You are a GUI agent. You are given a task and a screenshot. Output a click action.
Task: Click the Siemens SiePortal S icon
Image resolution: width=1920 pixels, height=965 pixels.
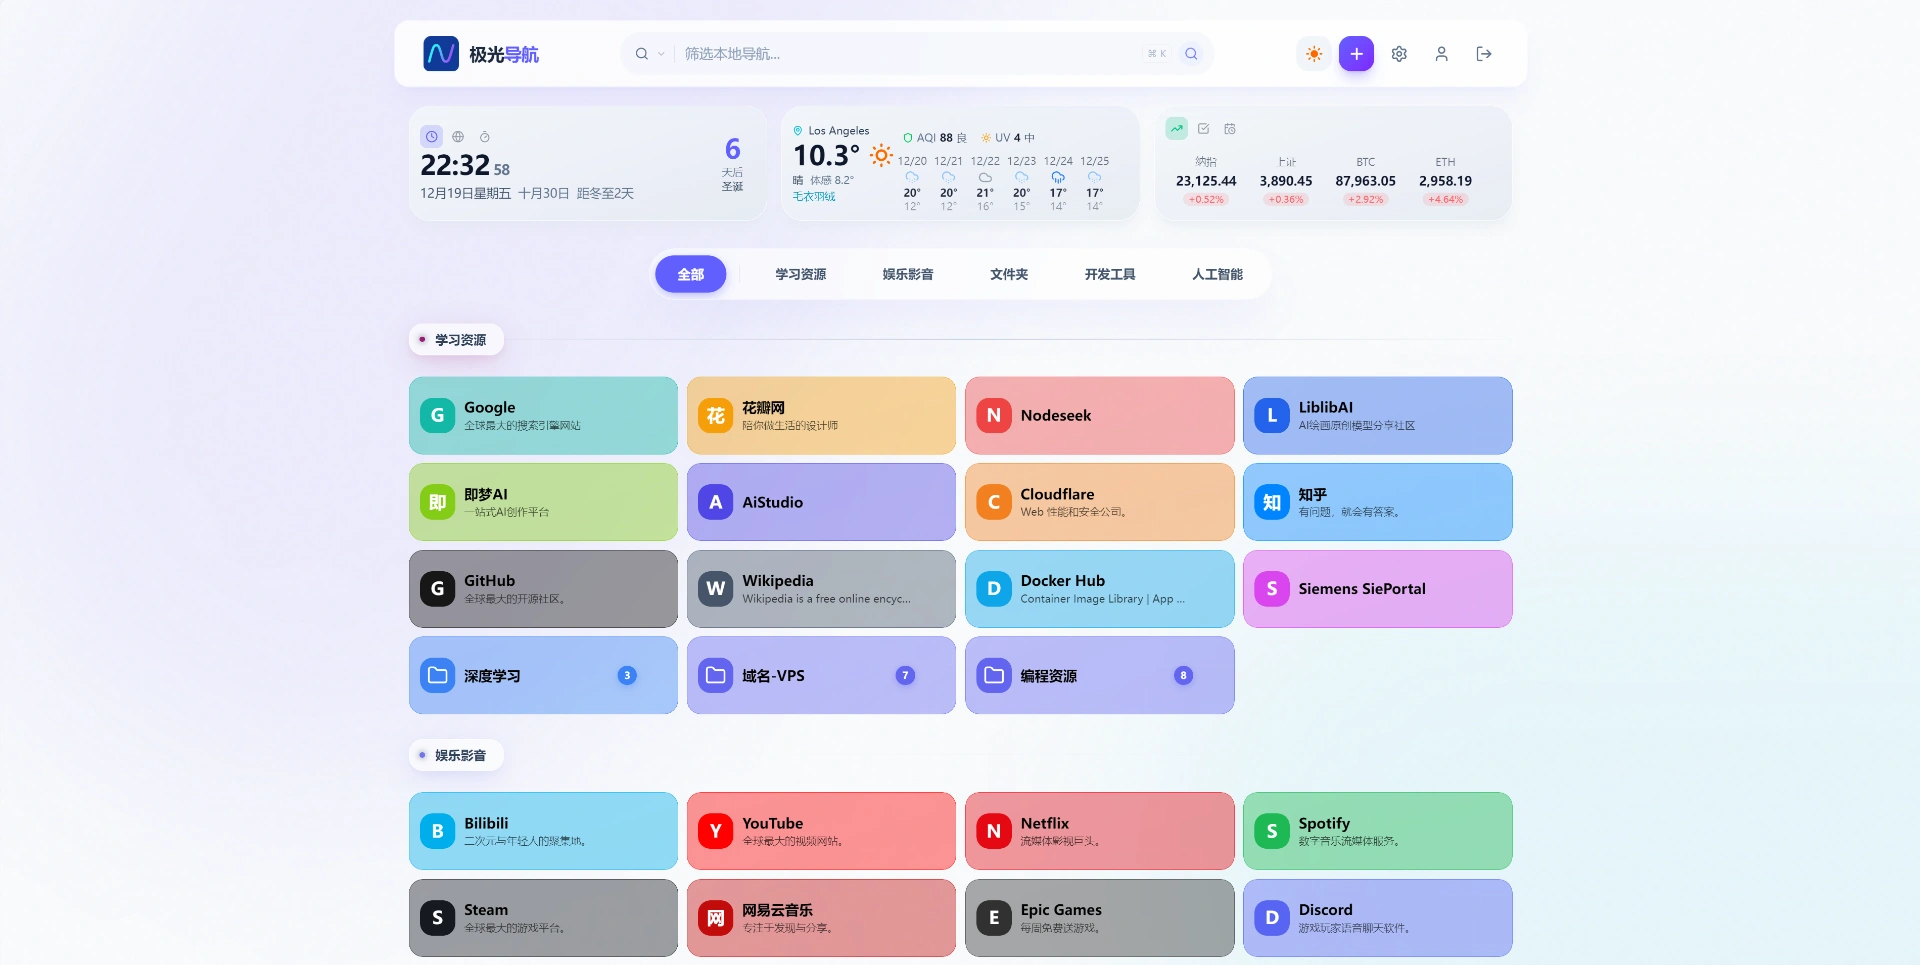coord(1272,589)
